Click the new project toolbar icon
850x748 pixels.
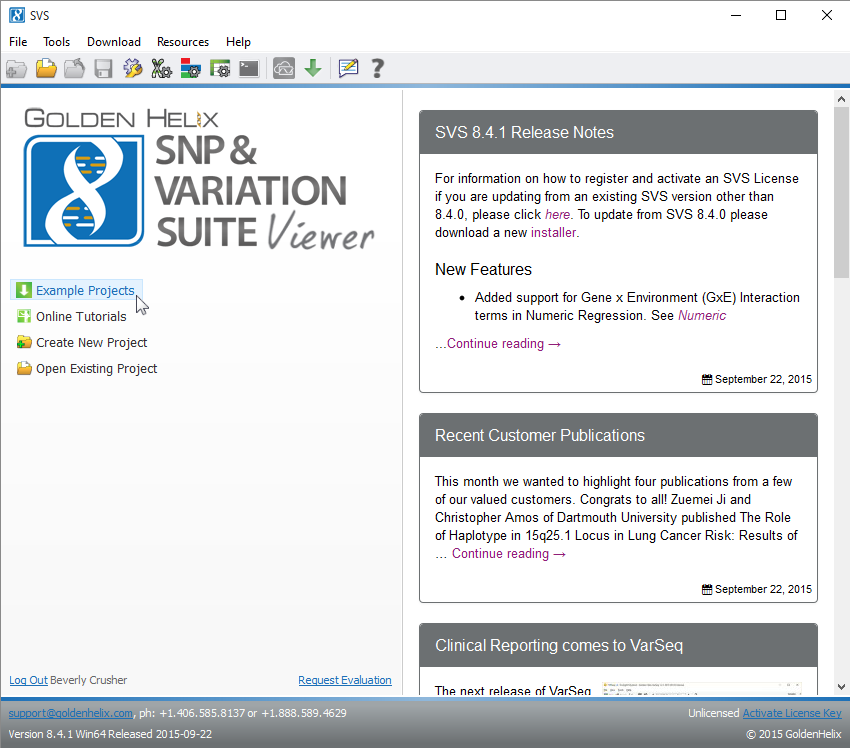[16, 68]
